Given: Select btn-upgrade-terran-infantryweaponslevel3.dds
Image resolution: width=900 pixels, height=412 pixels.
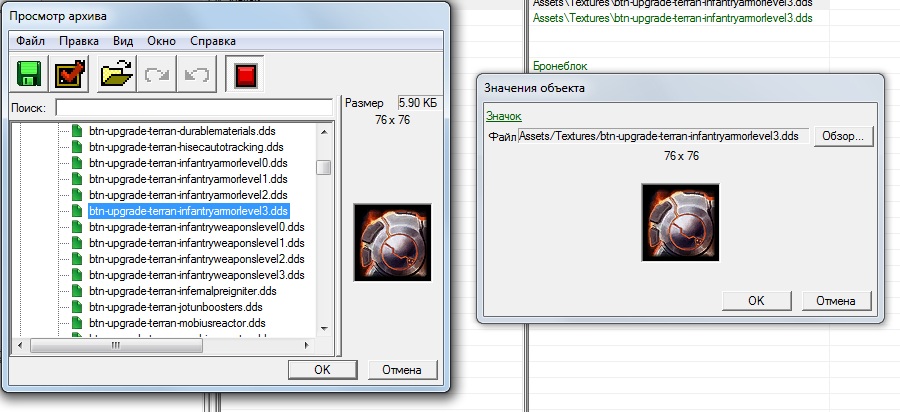Looking at the screenshot, I should coord(196,275).
